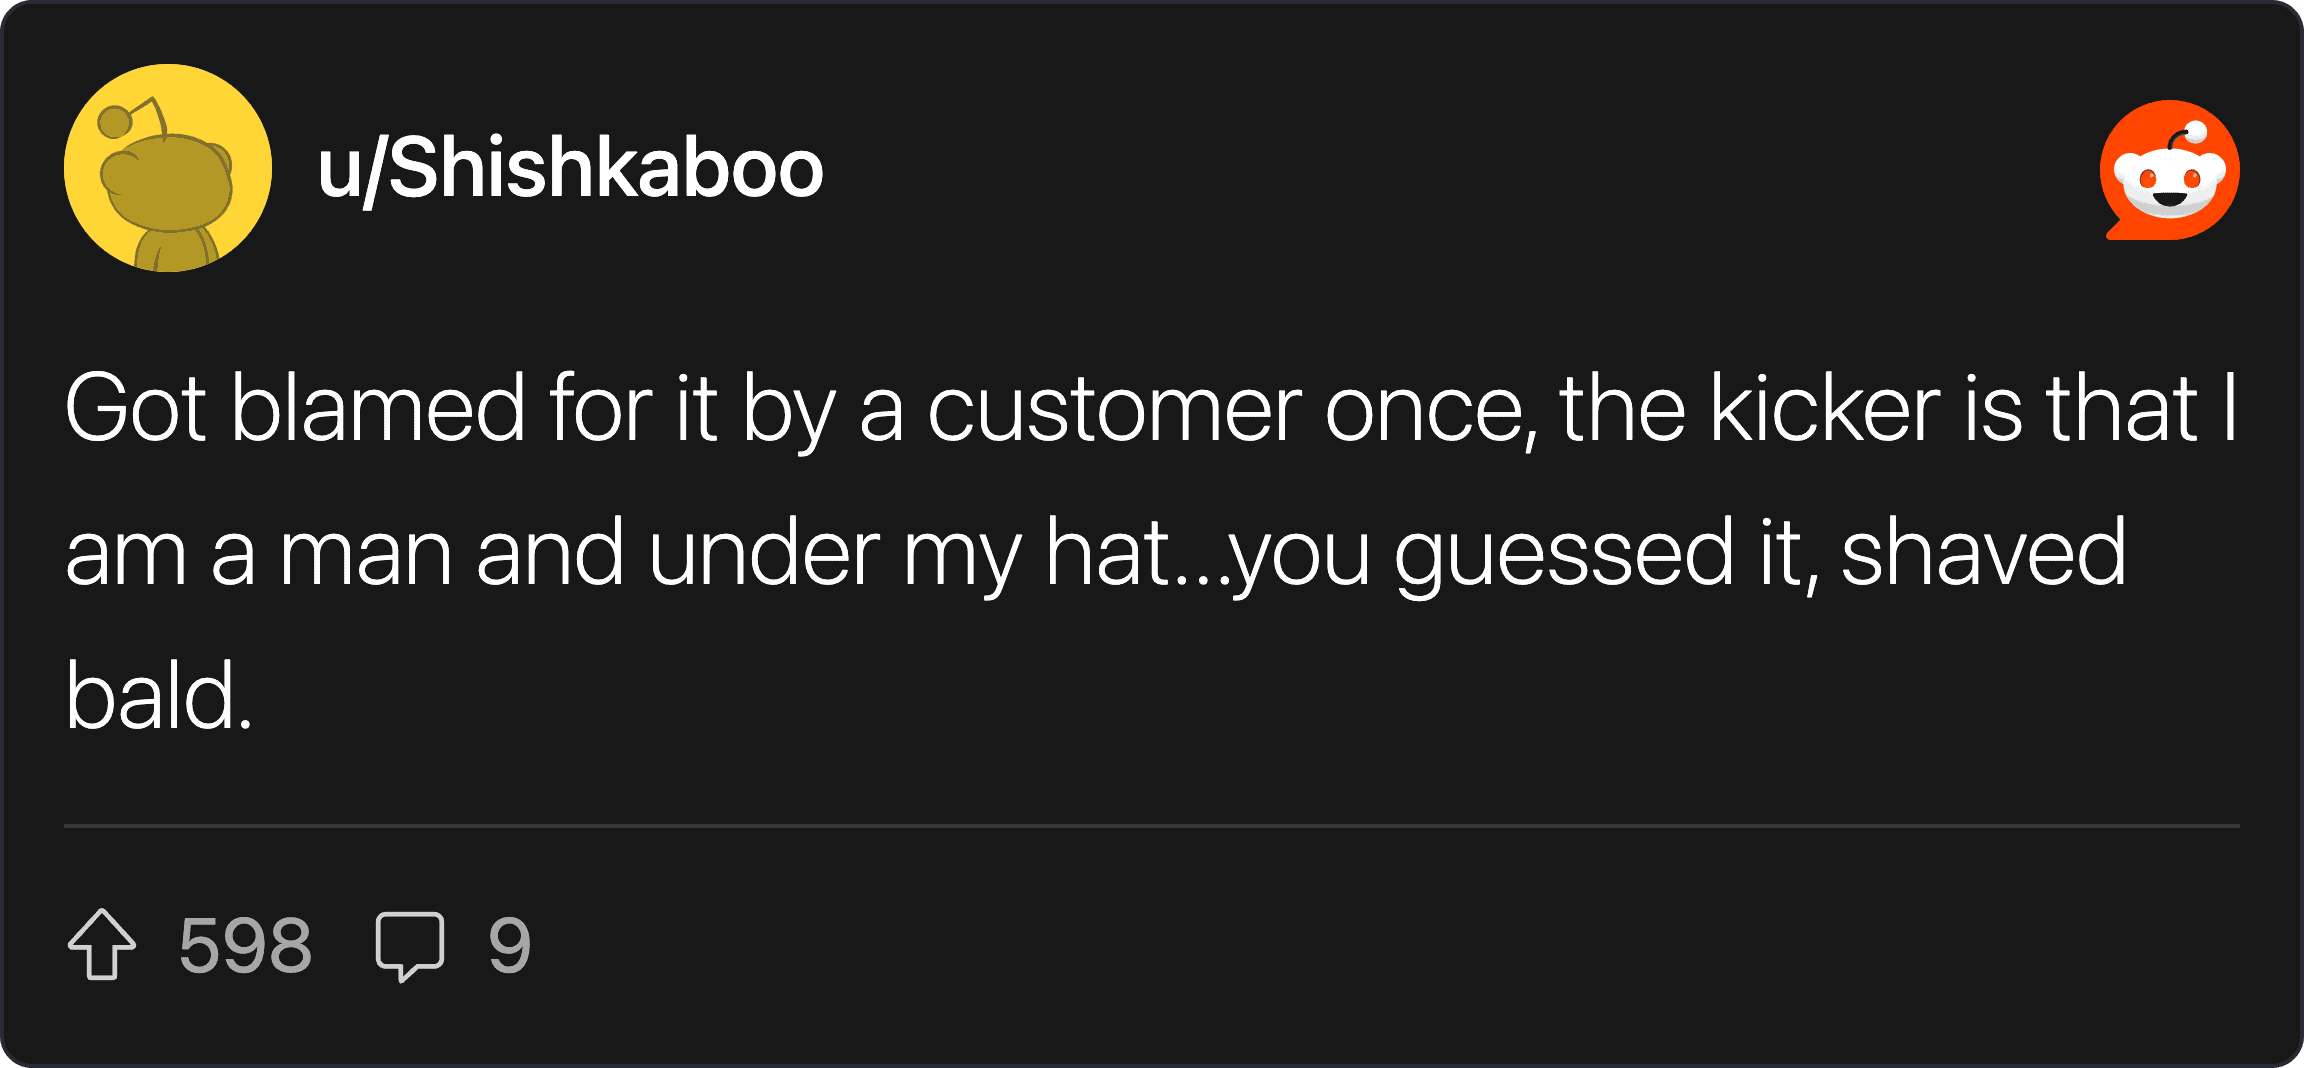Image resolution: width=2304 pixels, height=1068 pixels.
Task: Click the word "Got" starting the comment
Action: tap(136, 409)
